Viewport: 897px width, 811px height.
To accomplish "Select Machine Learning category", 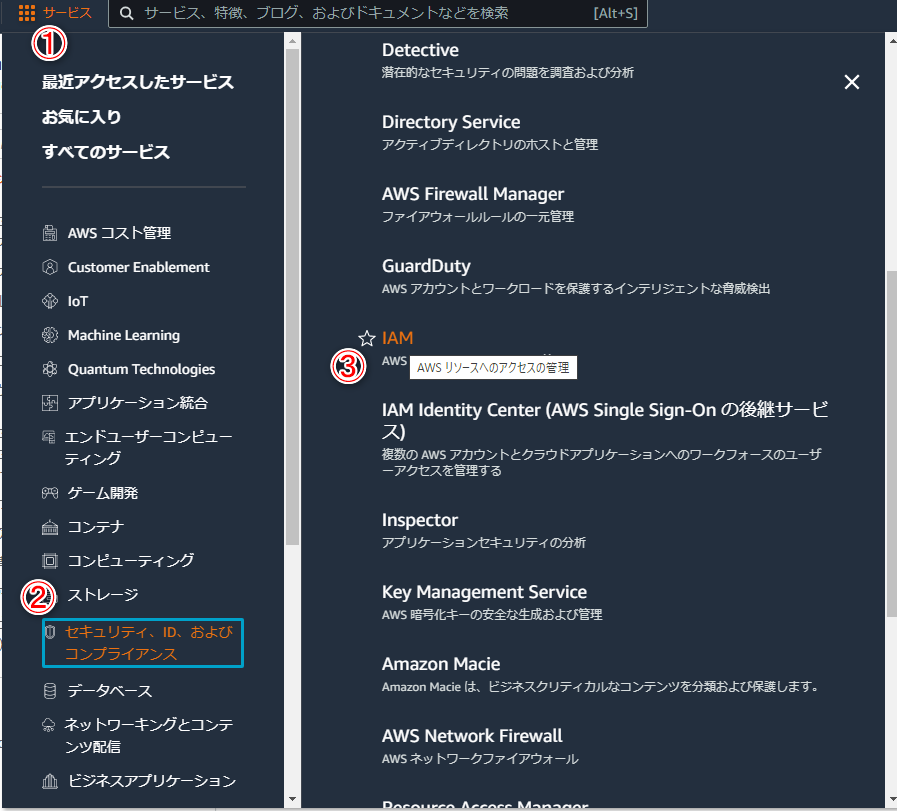I will [x=124, y=335].
